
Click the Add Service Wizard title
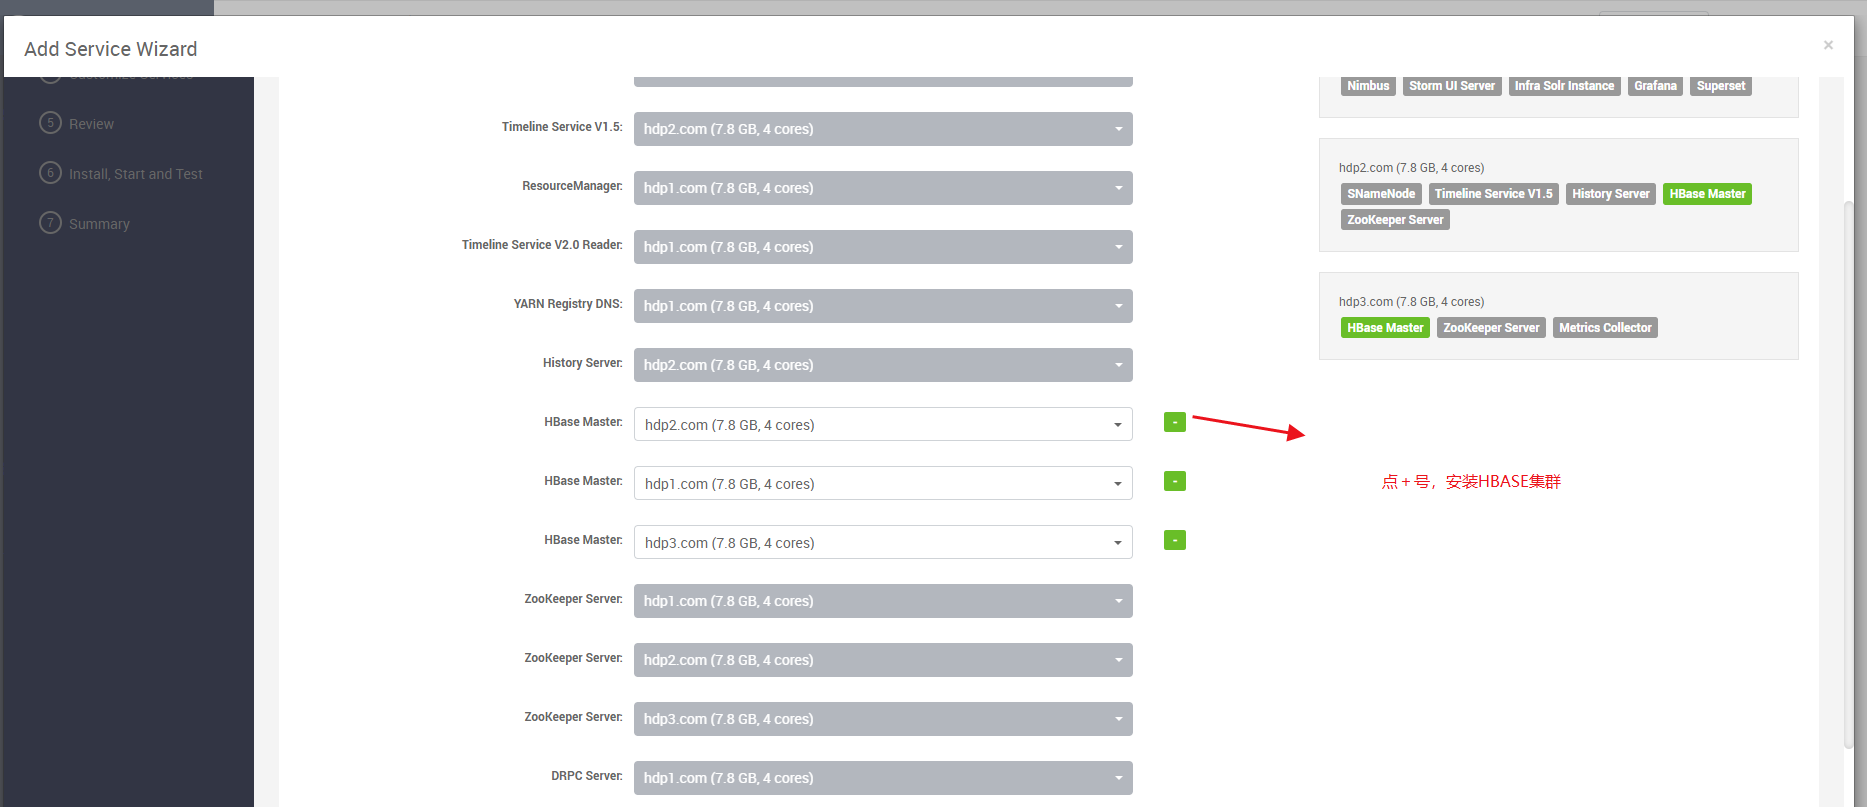pos(111,49)
